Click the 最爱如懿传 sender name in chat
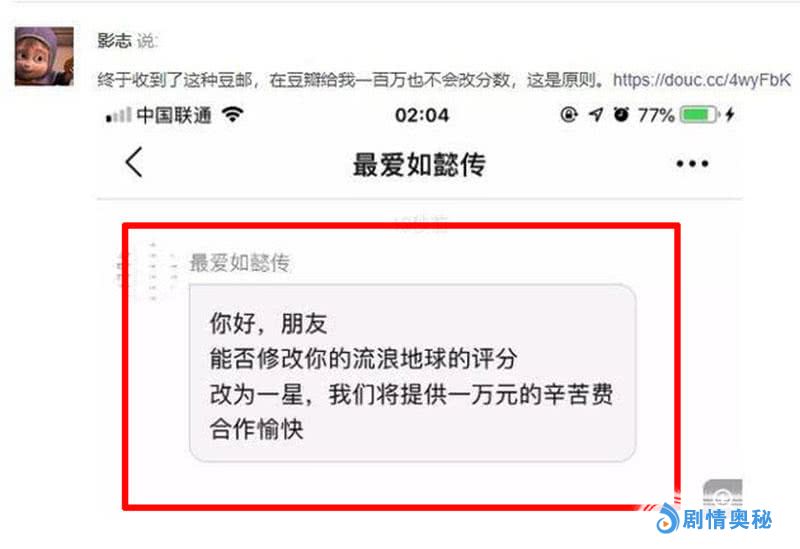This screenshot has width=800, height=549. point(240,263)
